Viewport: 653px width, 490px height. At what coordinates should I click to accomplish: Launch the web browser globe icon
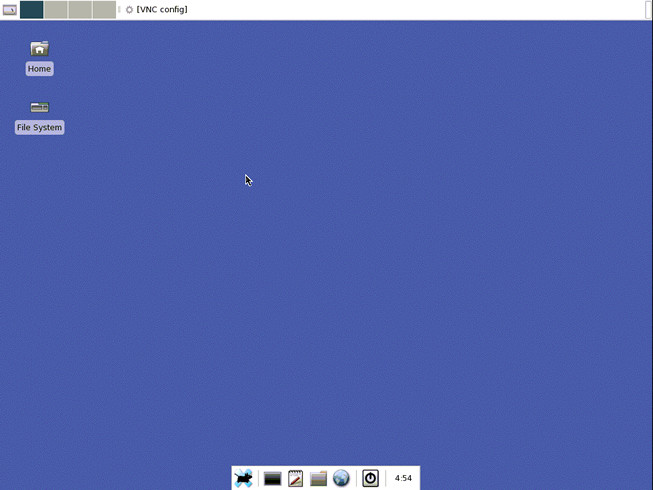(x=341, y=479)
